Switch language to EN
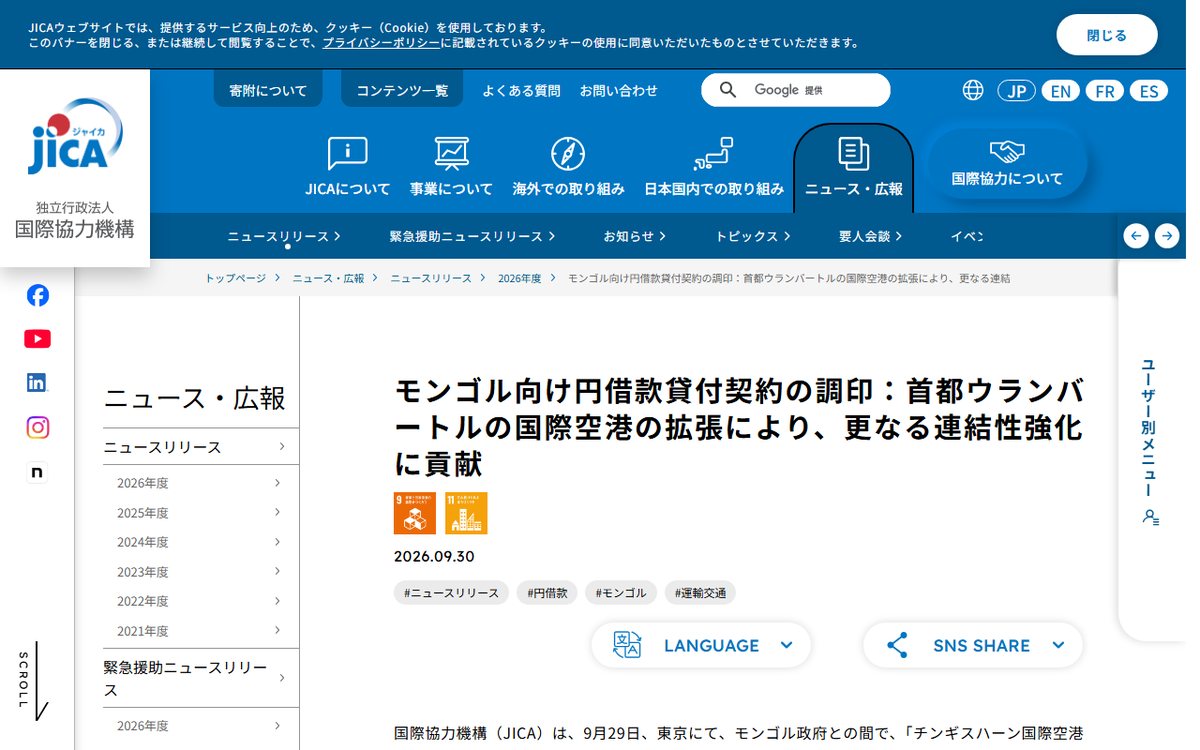This screenshot has width=1200, height=750. (1060, 91)
